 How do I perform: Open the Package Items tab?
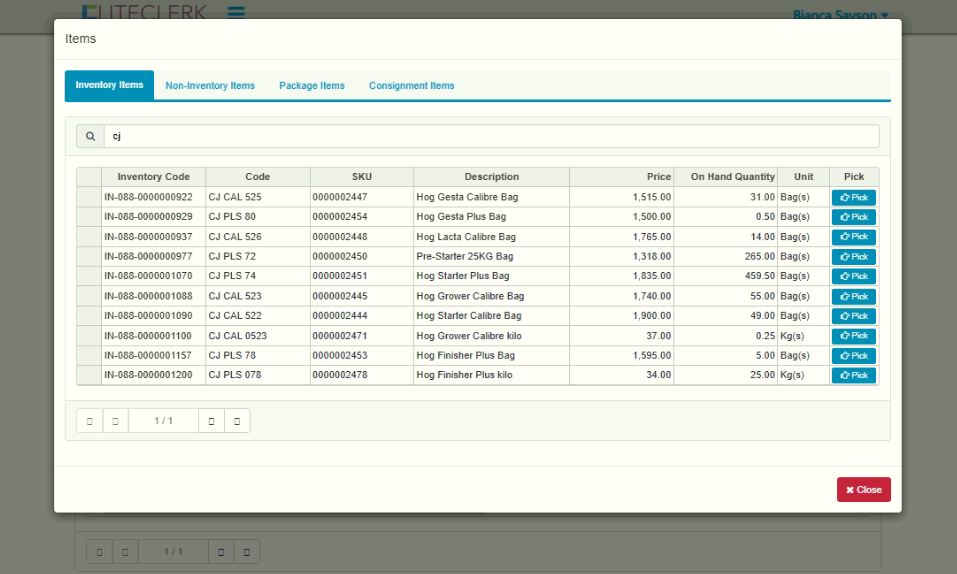point(312,86)
